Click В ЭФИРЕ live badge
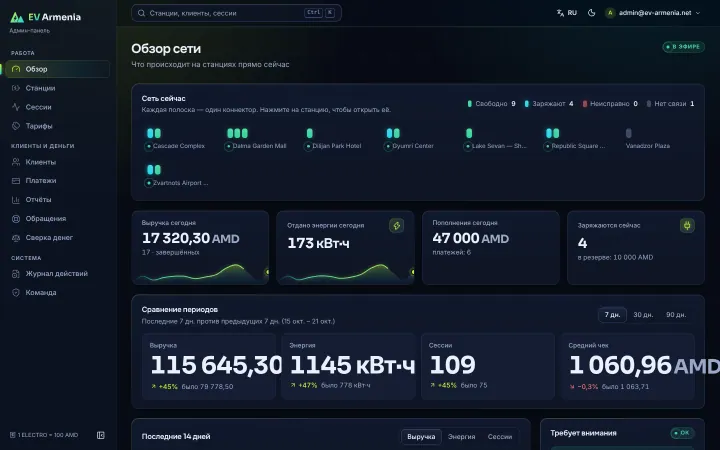This screenshot has width=720, height=450. click(x=683, y=47)
